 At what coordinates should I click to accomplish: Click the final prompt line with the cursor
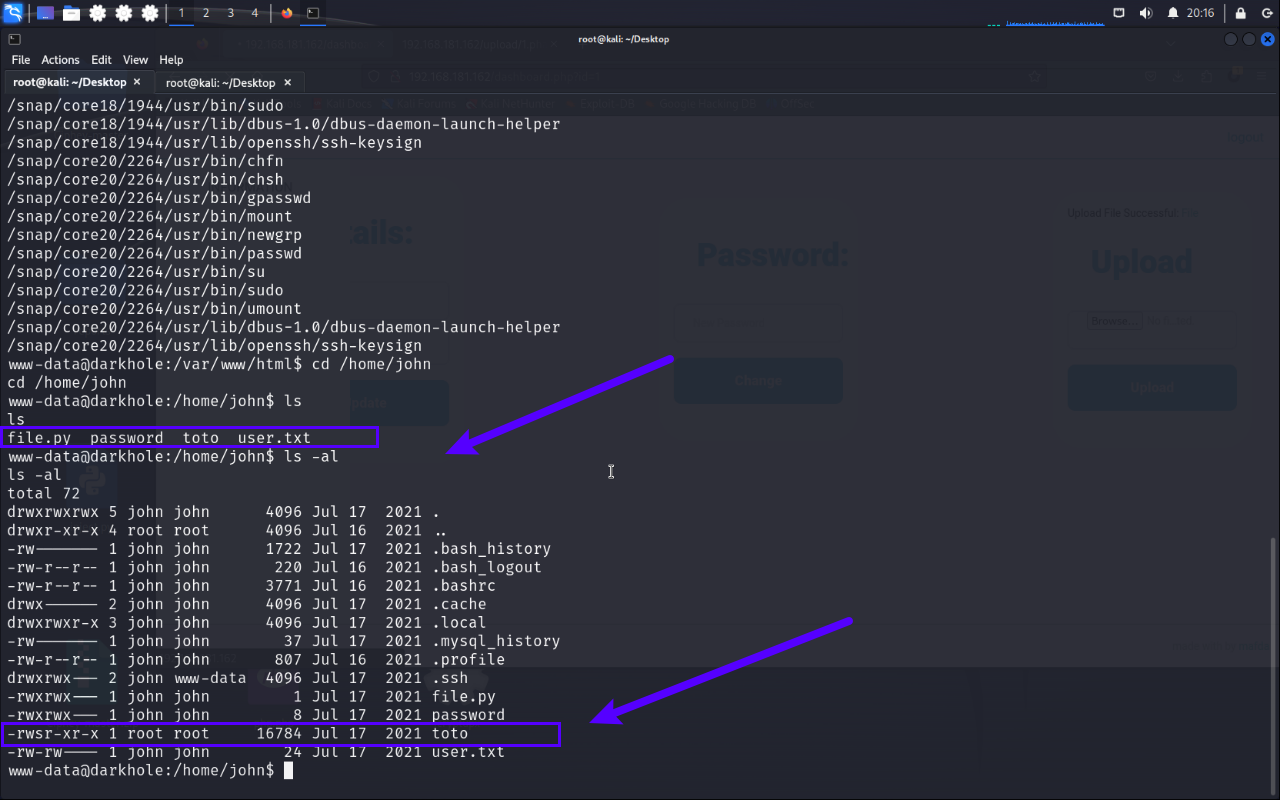tap(150, 771)
